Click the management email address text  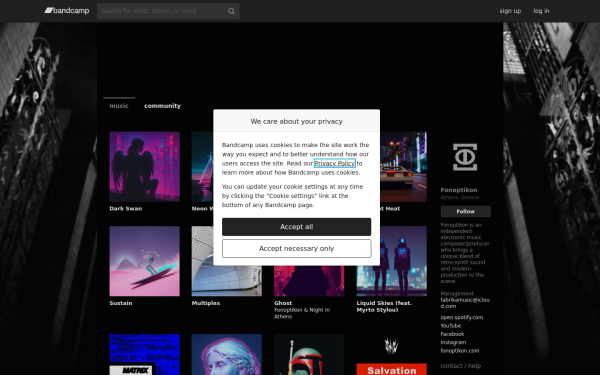(x=465, y=303)
